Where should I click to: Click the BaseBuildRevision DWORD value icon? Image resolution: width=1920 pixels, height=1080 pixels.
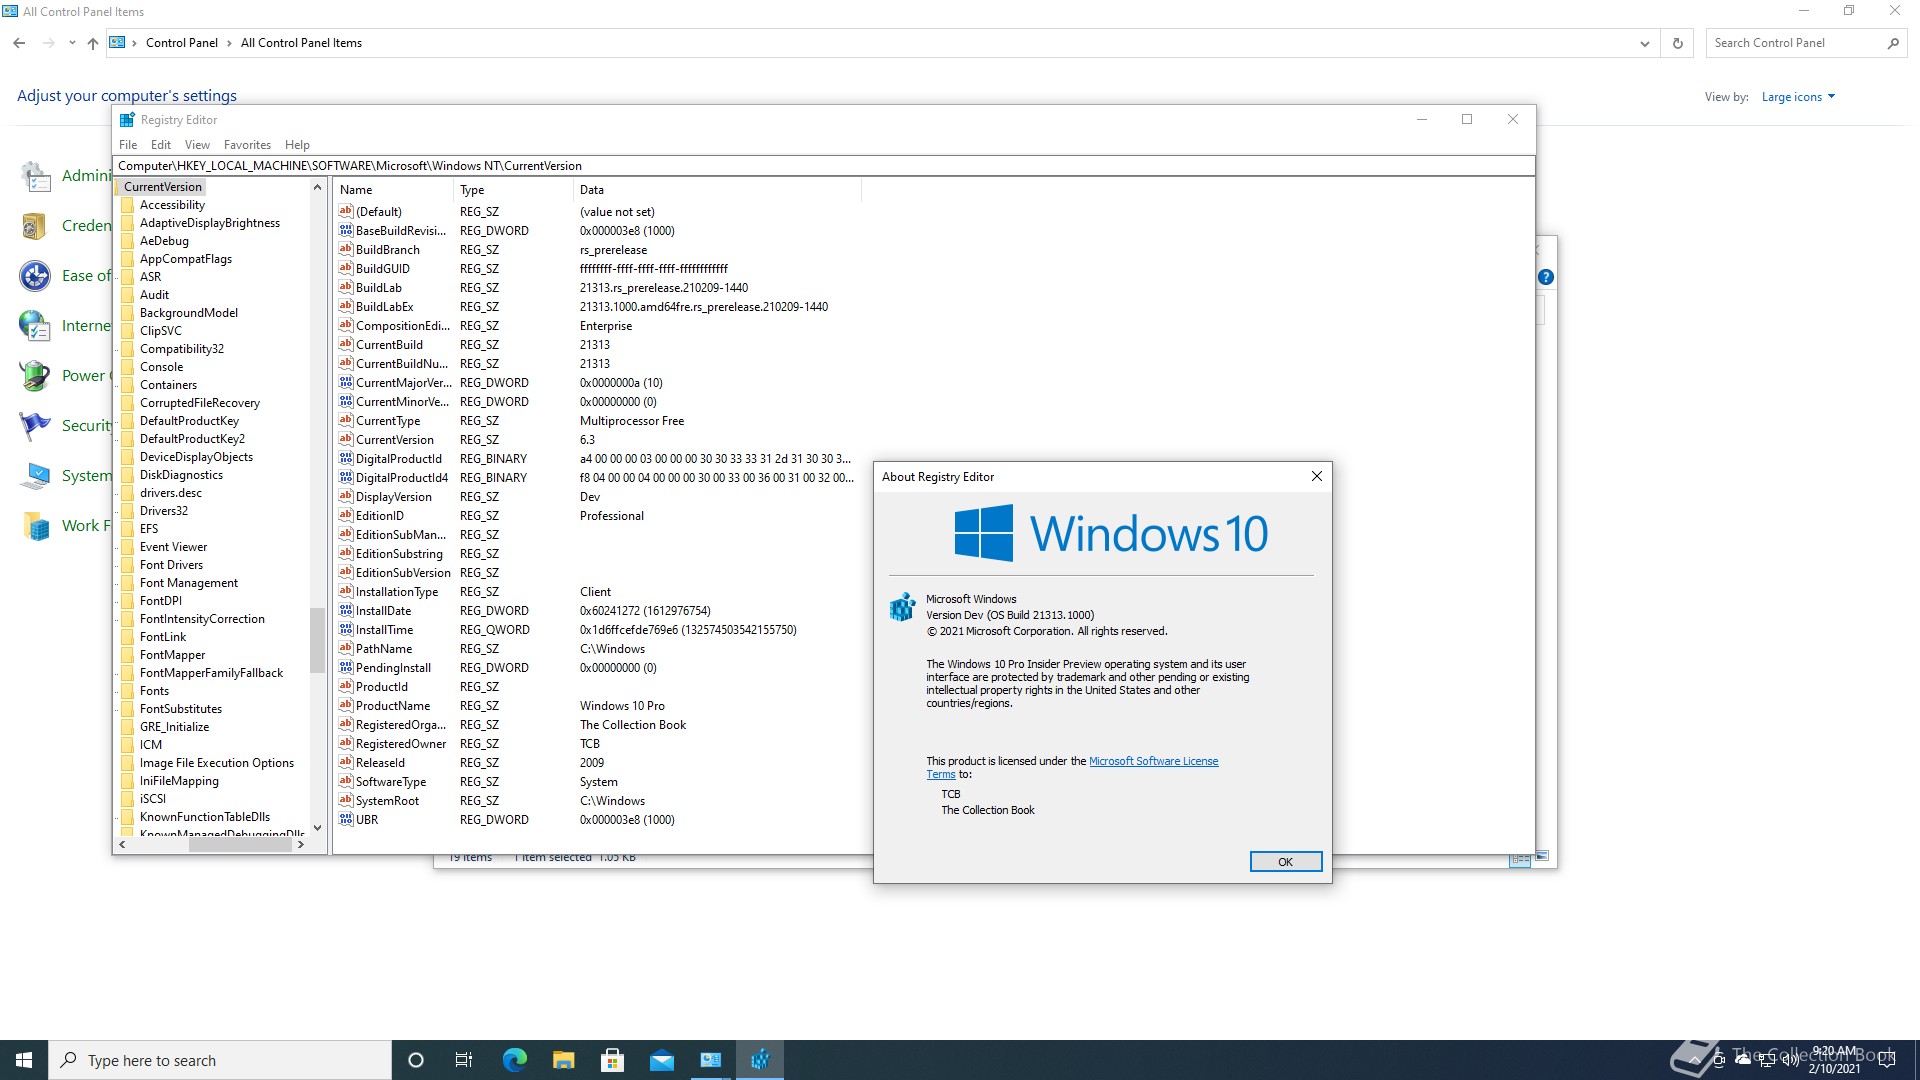tap(346, 231)
